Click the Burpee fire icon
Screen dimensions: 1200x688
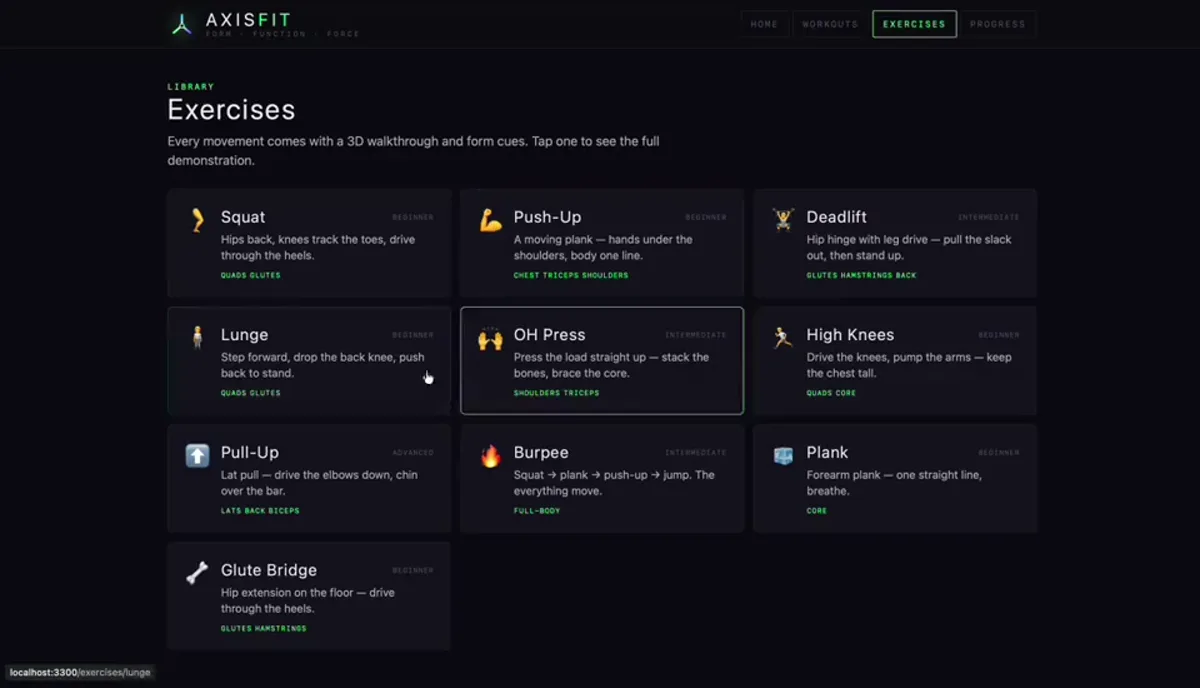point(490,456)
